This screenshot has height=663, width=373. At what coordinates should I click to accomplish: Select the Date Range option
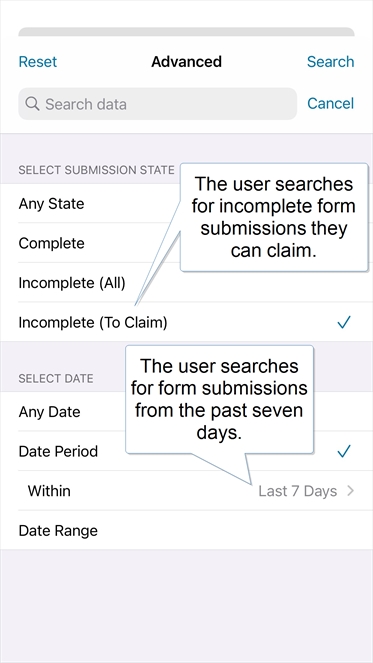click(186, 530)
